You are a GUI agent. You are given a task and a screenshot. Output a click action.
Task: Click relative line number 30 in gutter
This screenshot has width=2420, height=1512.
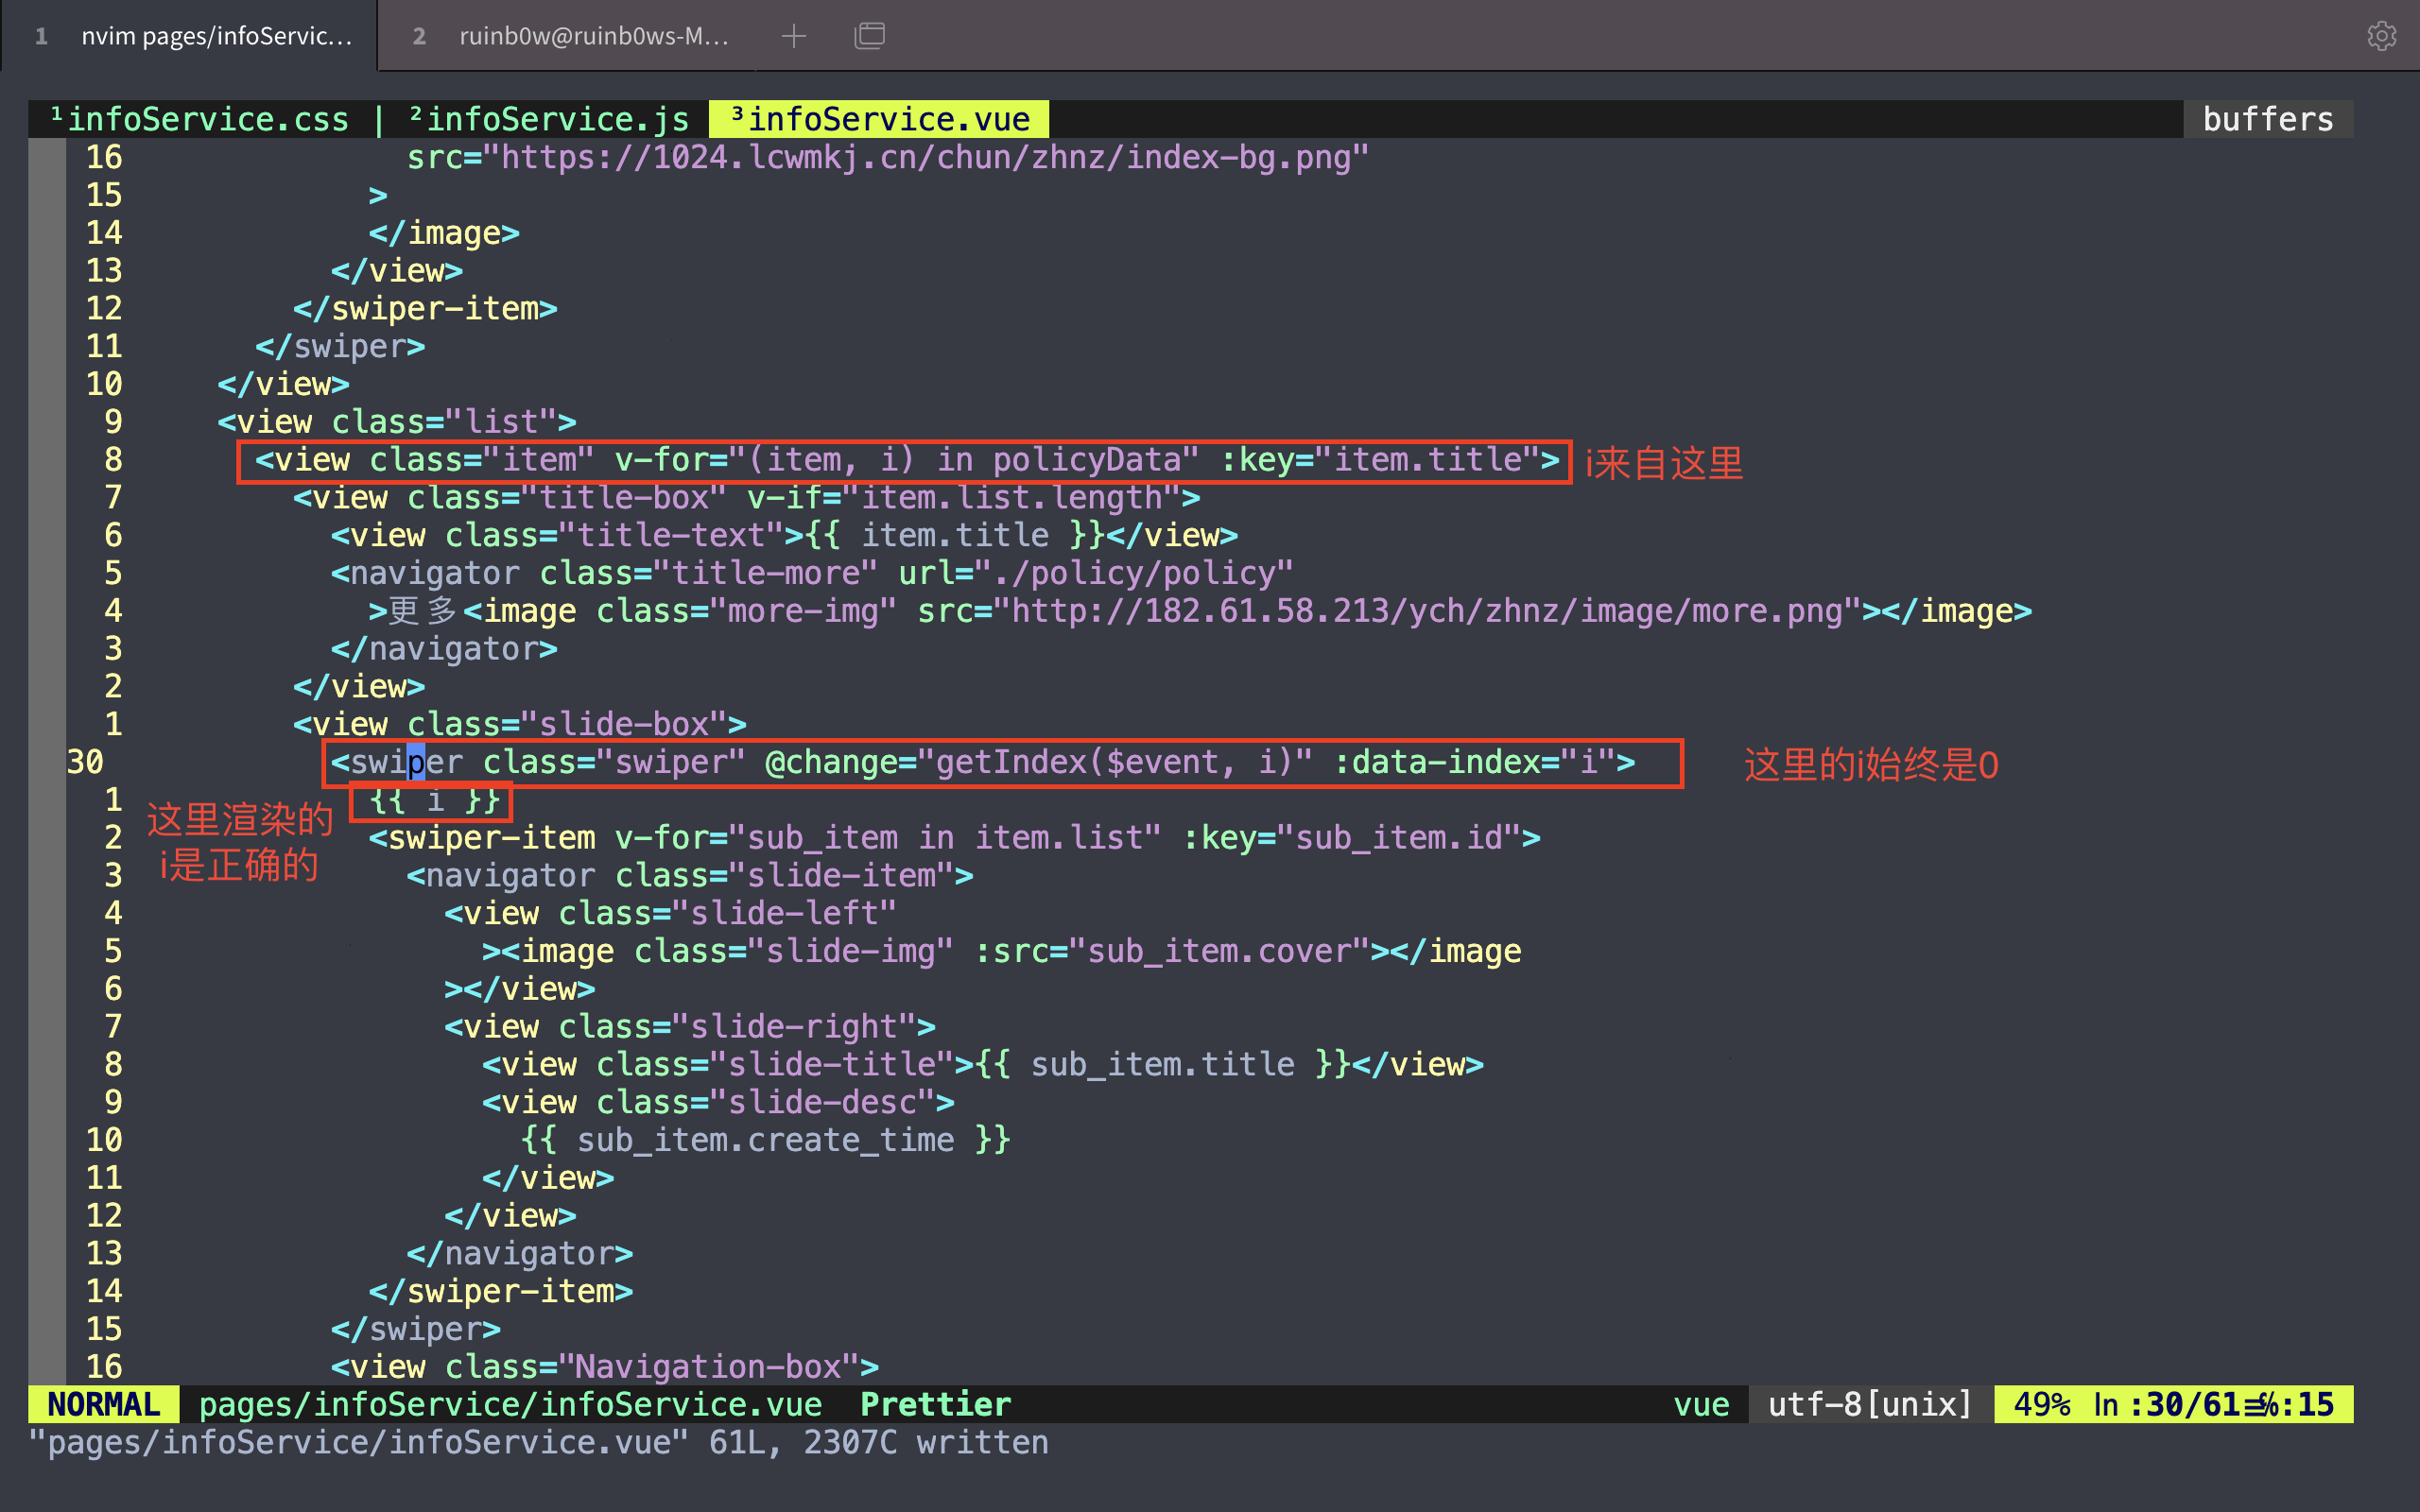[x=86, y=763]
